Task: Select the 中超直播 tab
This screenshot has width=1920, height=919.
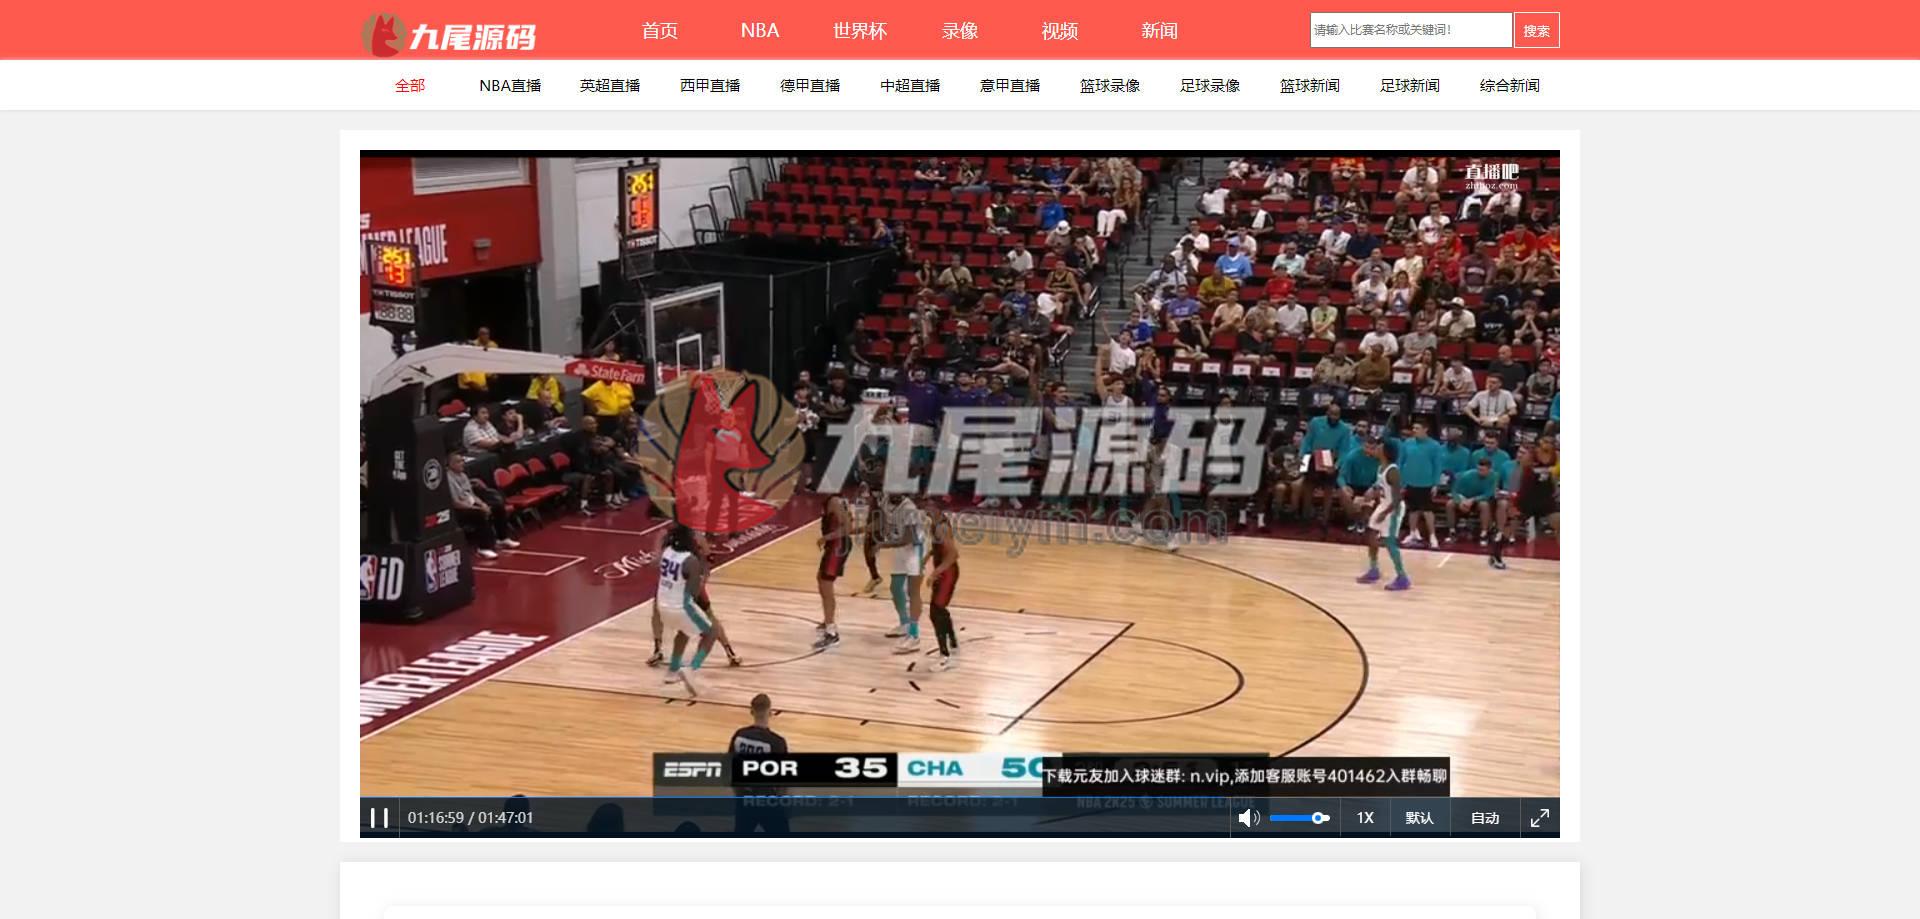Action: (910, 86)
